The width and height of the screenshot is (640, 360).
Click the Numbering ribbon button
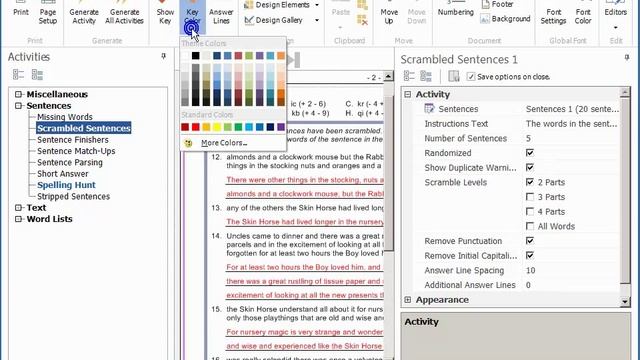click(x=456, y=9)
